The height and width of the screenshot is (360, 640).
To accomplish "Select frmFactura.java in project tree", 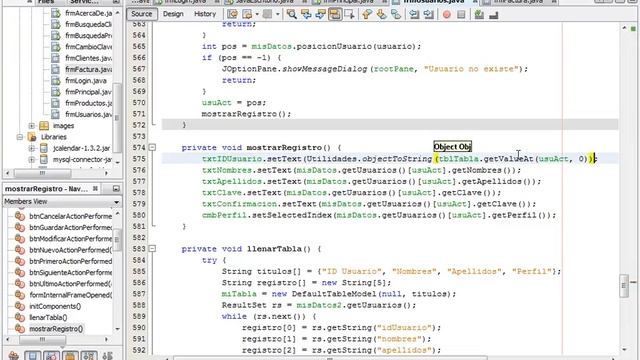I will pyautogui.click(x=88, y=69).
